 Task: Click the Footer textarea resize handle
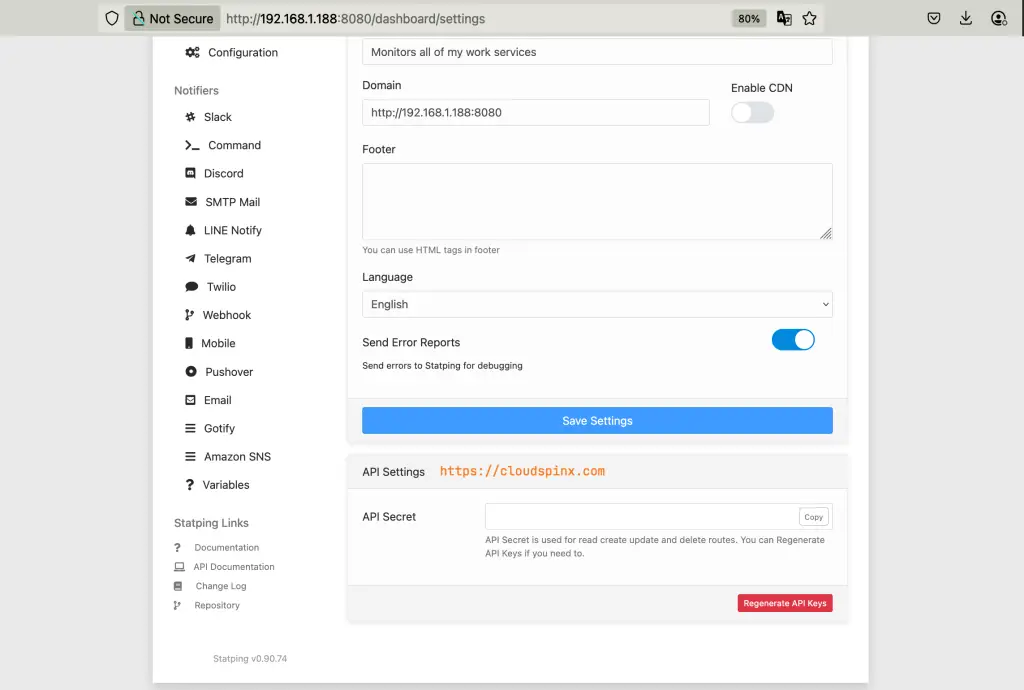827,234
